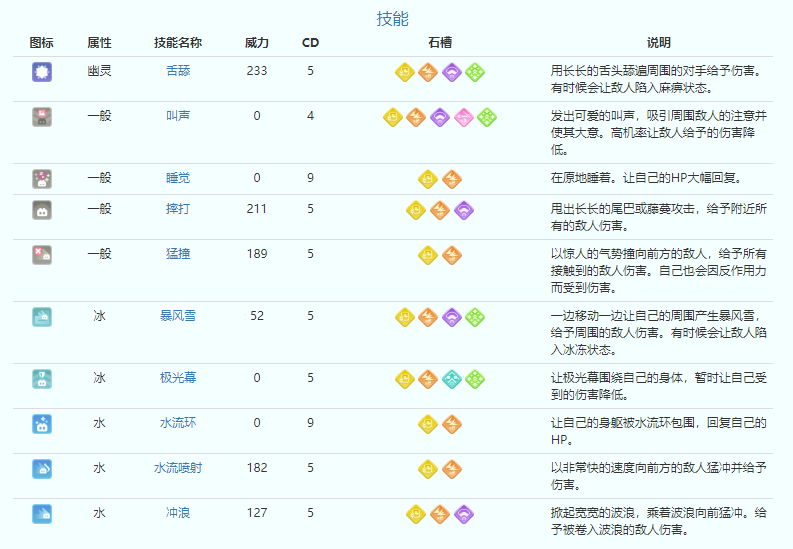Click the 舌舔 description text
Image resolution: width=793 pixels, height=549 pixels.
[657, 79]
